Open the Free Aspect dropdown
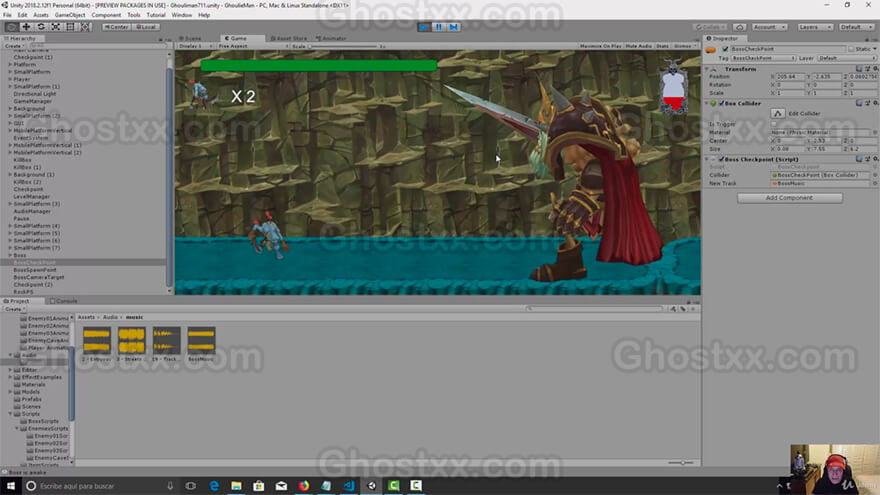The height and width of the screenshot is (495, 880). click(x=253, y=46)
